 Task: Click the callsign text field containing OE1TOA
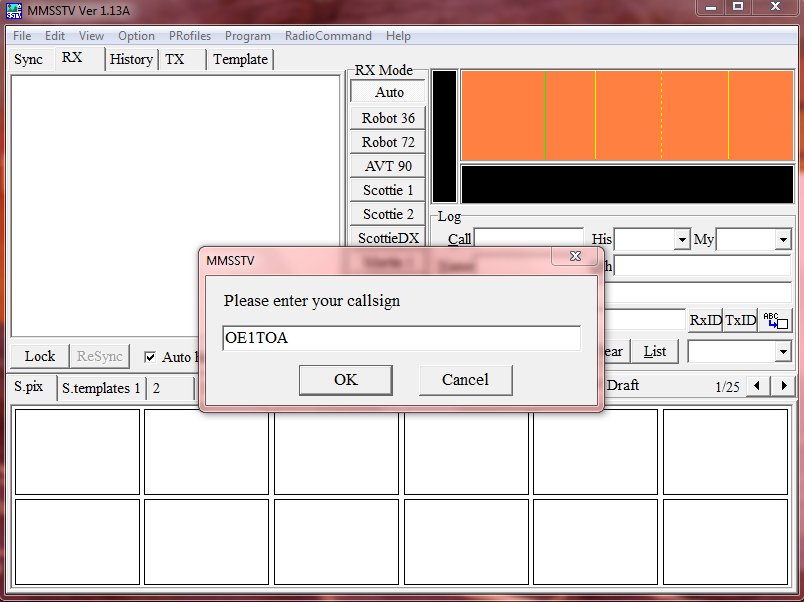[401, 338]
